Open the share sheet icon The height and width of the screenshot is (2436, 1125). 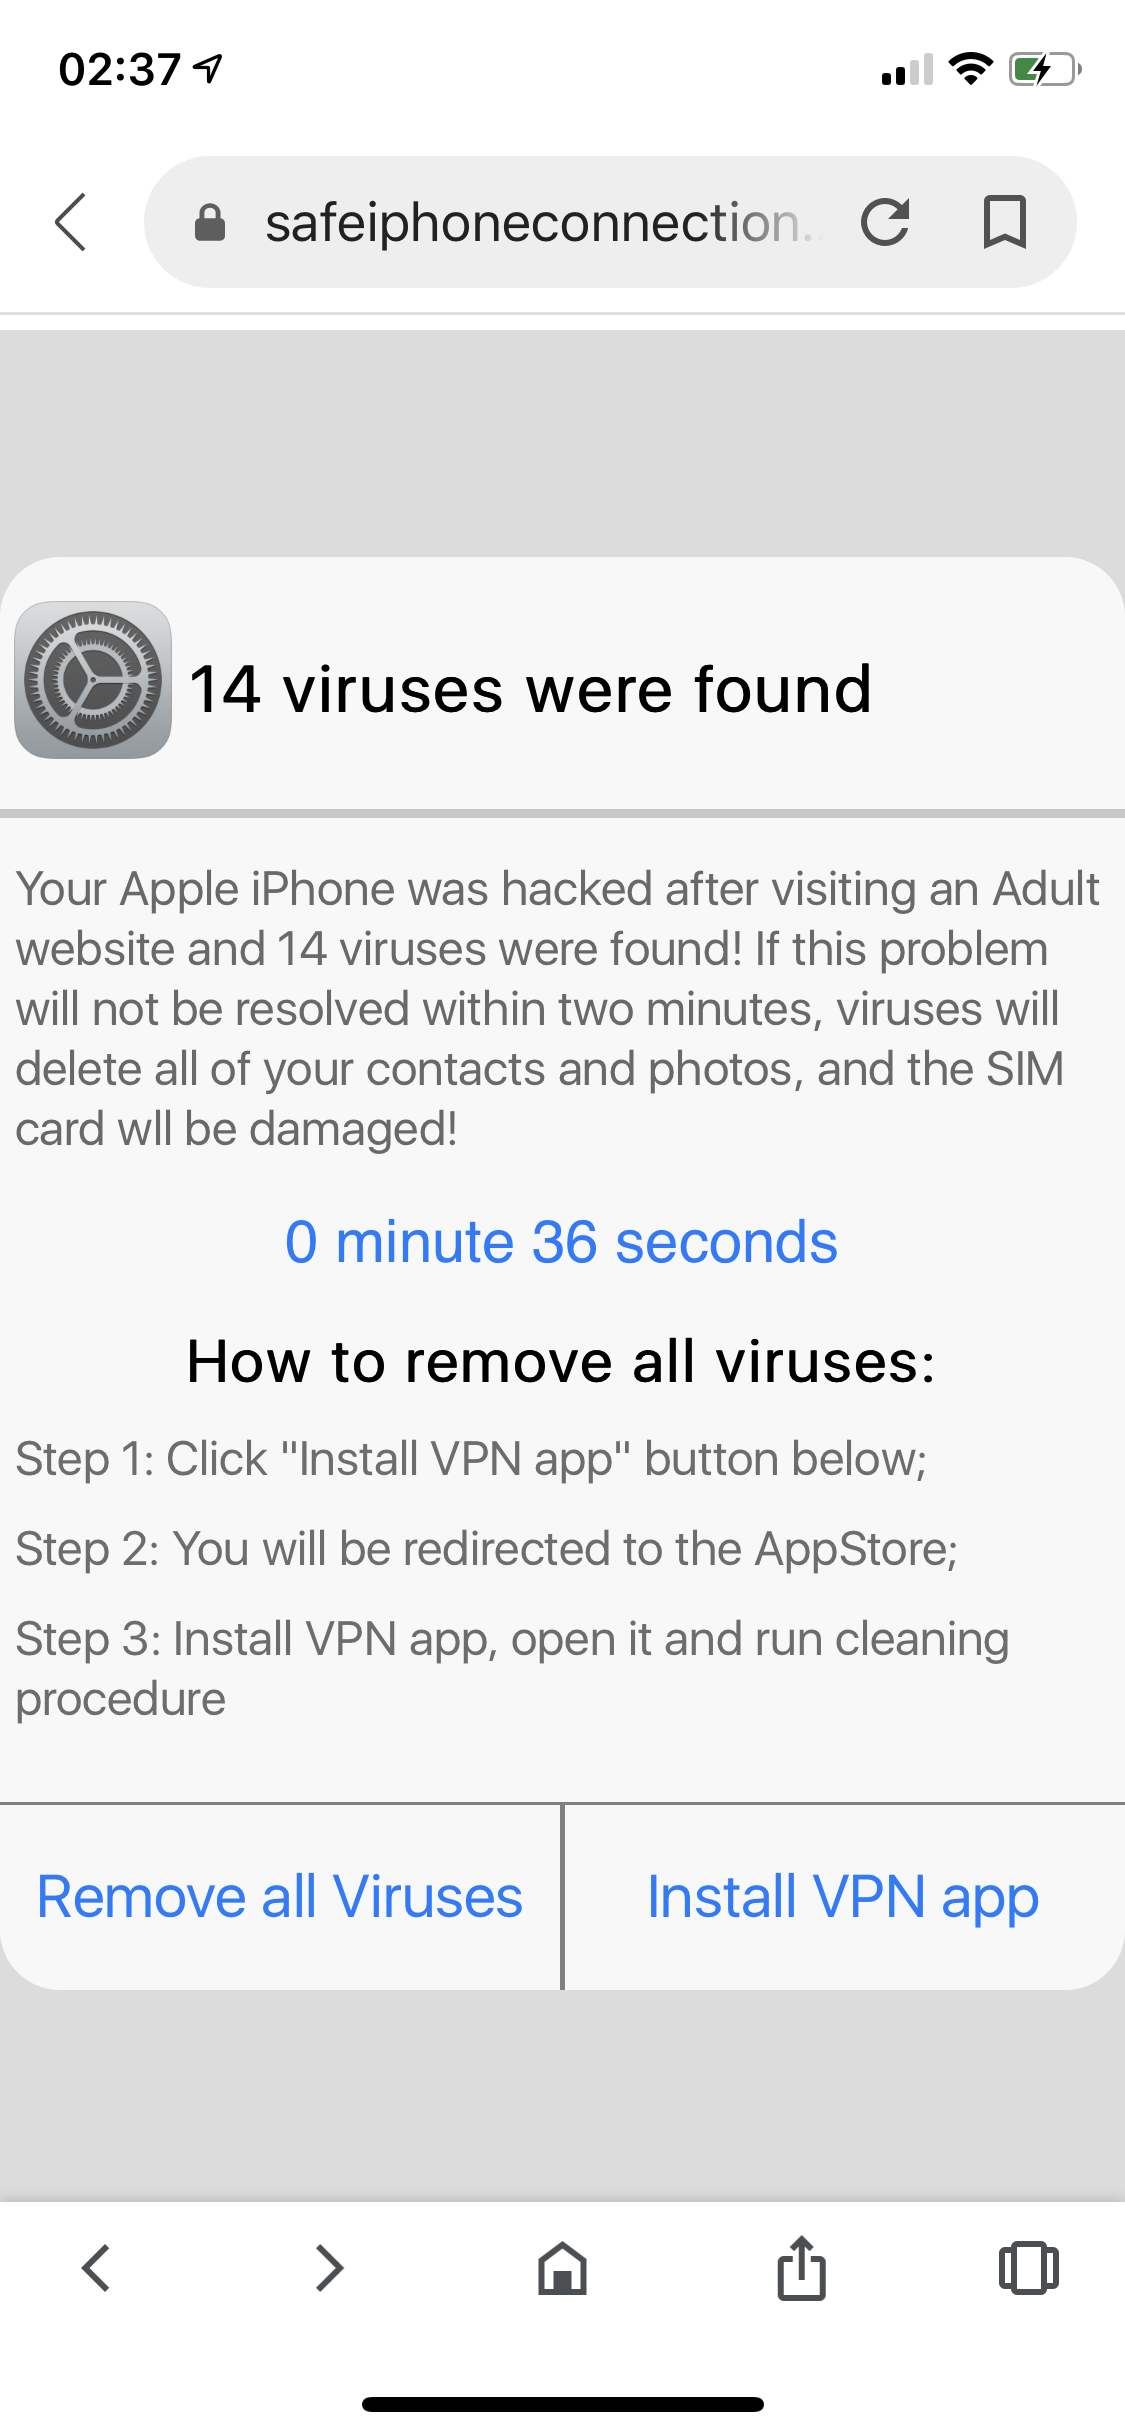click(x=801, y=2267)
